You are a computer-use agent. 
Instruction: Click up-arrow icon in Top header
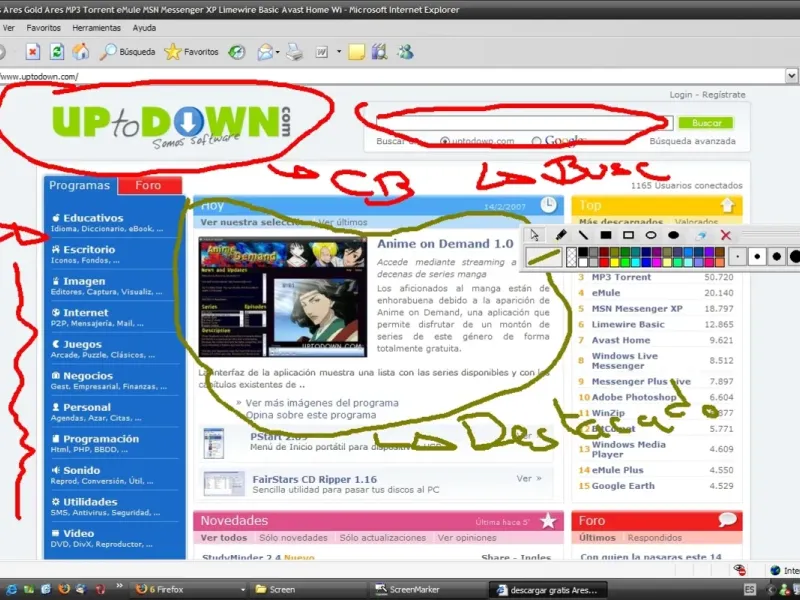click(x=728, y=205)
